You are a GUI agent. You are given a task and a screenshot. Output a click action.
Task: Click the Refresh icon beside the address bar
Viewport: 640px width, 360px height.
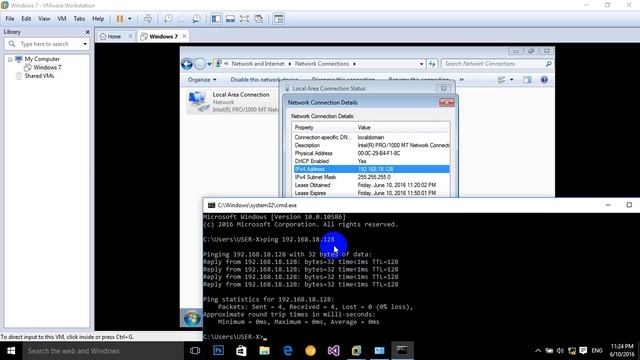click(x=432, y=64)
